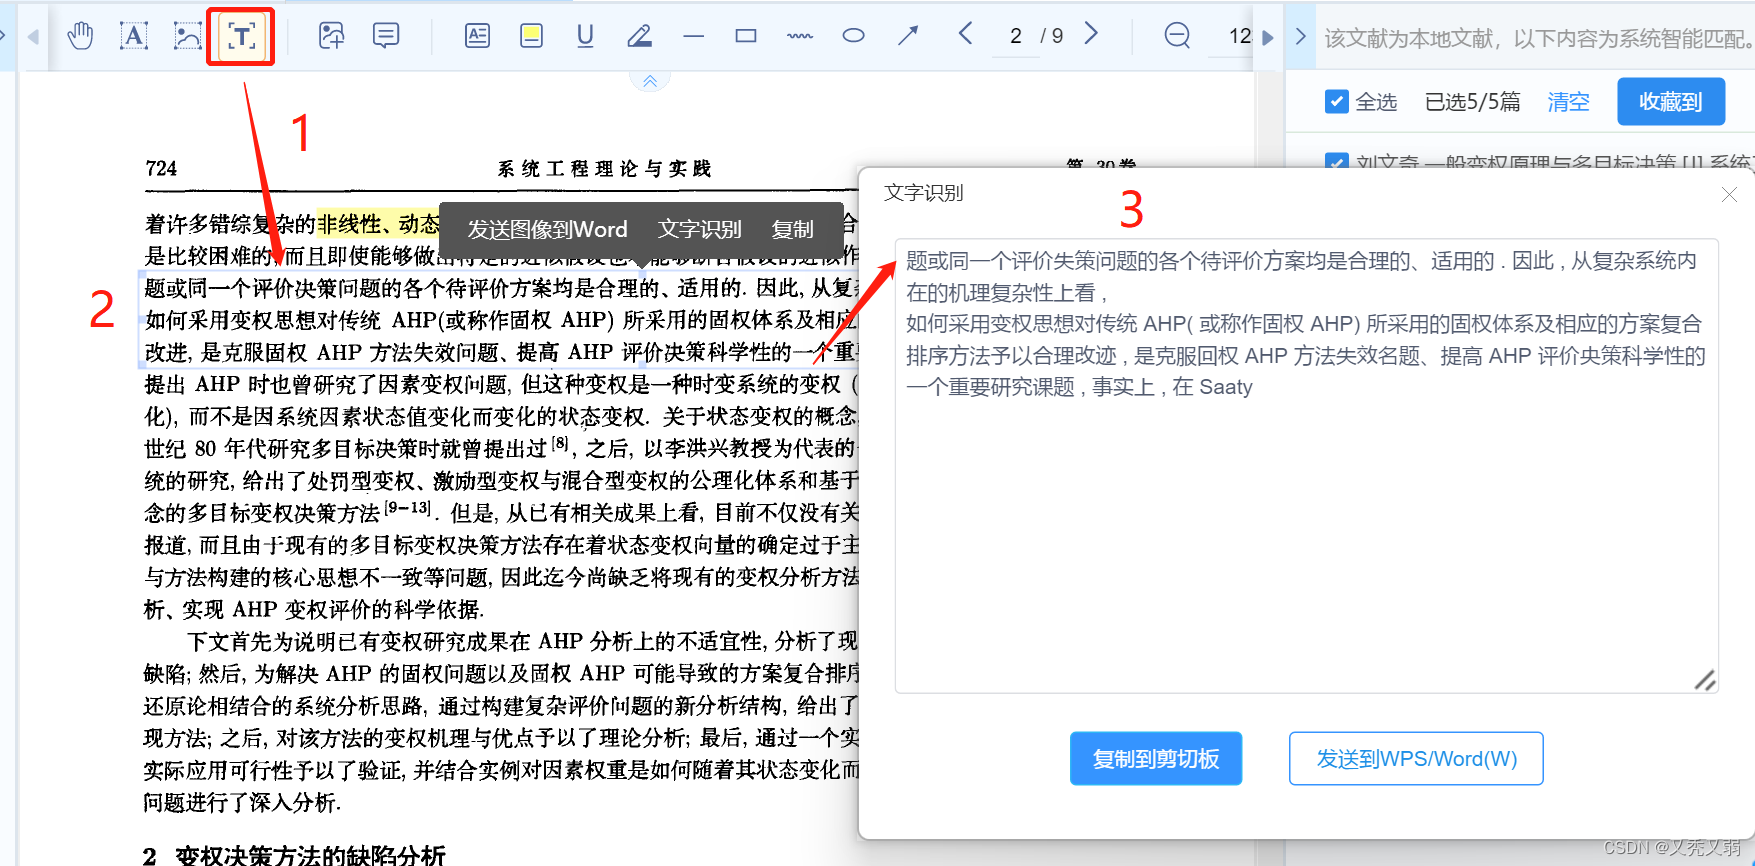Edit the current page number field

1015,36
